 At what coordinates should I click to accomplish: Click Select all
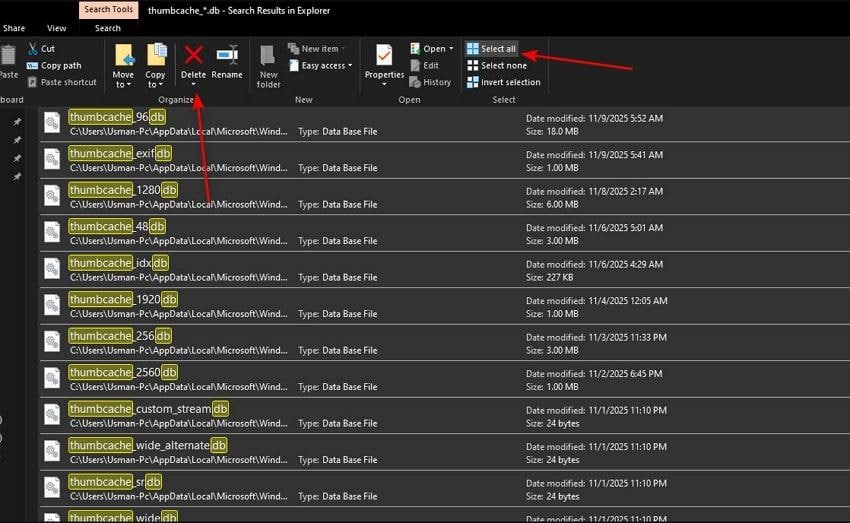[492, 49]
